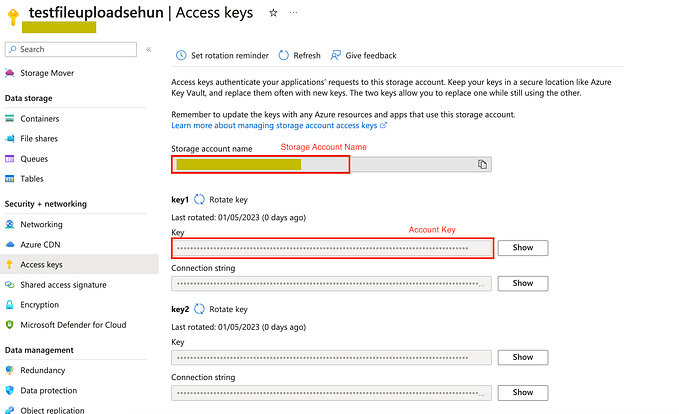Click the key1 Key field
The width and height of the screenshot is (679, 414).
pyautogui.click(x=332, y=248)
